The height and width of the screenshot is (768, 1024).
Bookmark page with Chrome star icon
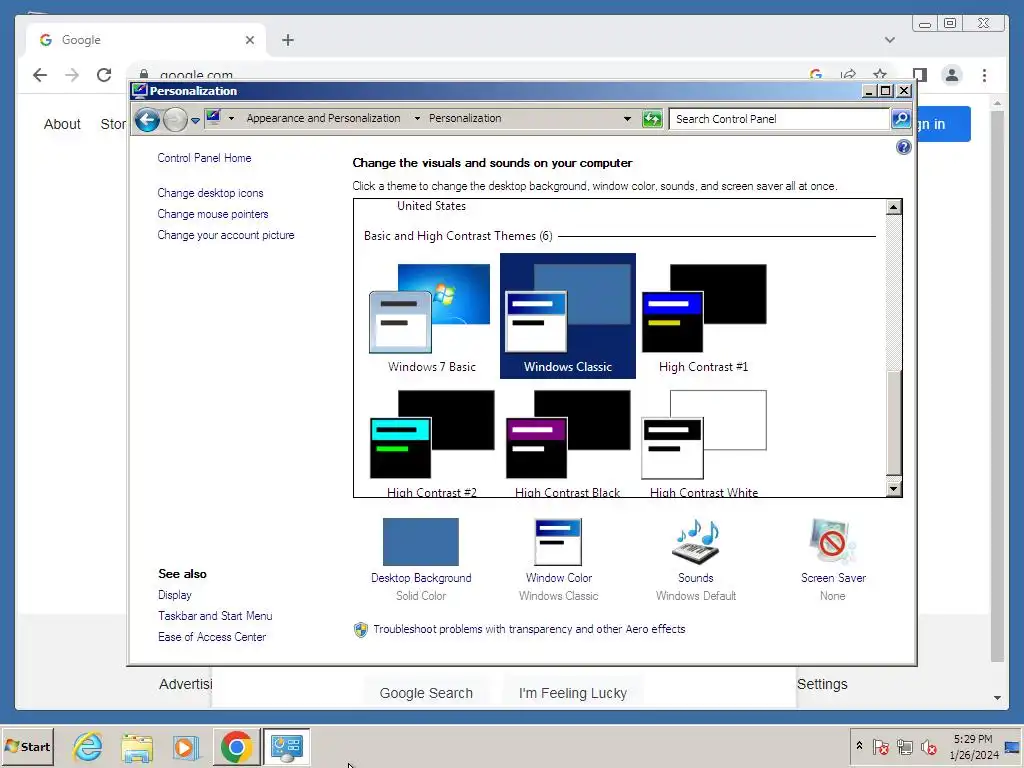(880, 74)
